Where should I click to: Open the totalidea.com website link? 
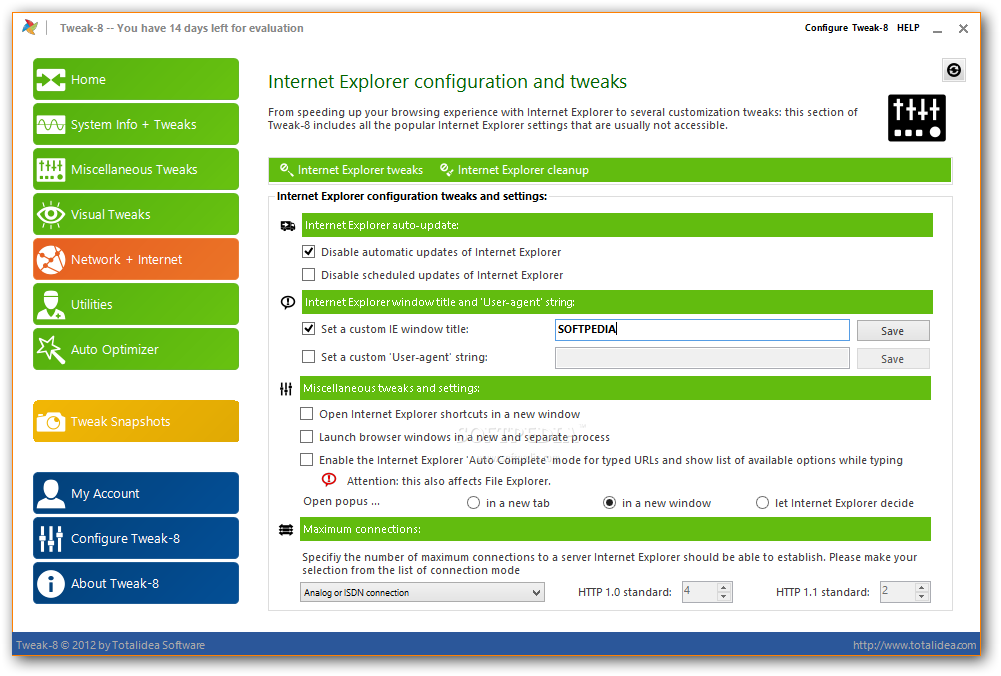tap(914, 645)
